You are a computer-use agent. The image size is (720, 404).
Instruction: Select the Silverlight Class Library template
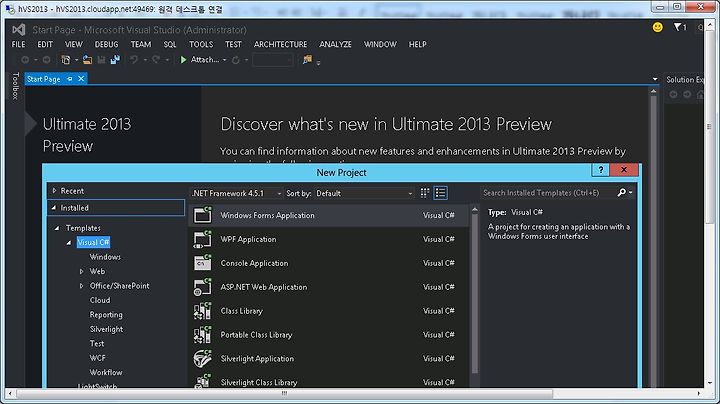[329, 382]
